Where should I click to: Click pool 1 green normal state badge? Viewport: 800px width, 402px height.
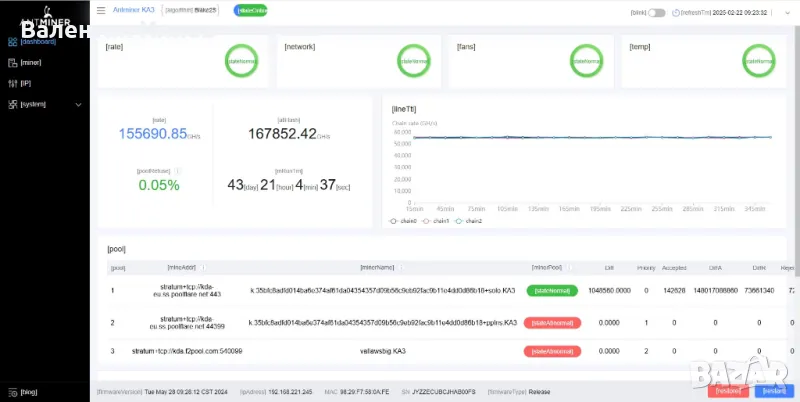tap(552, 291)
